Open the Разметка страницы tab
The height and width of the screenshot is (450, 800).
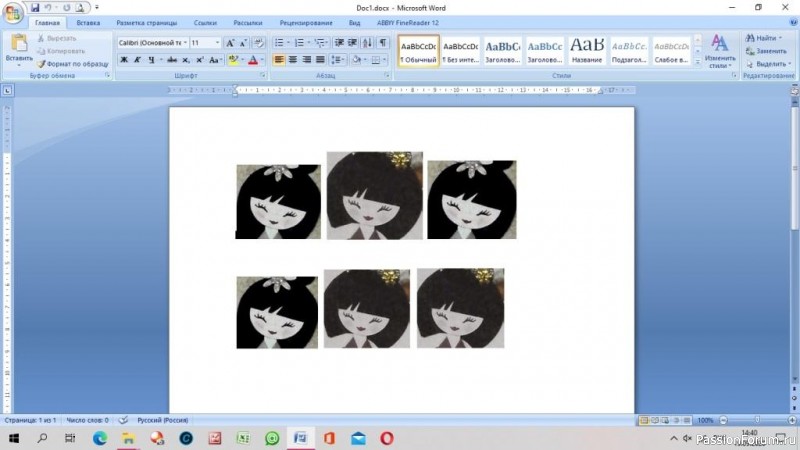[146, 21]
